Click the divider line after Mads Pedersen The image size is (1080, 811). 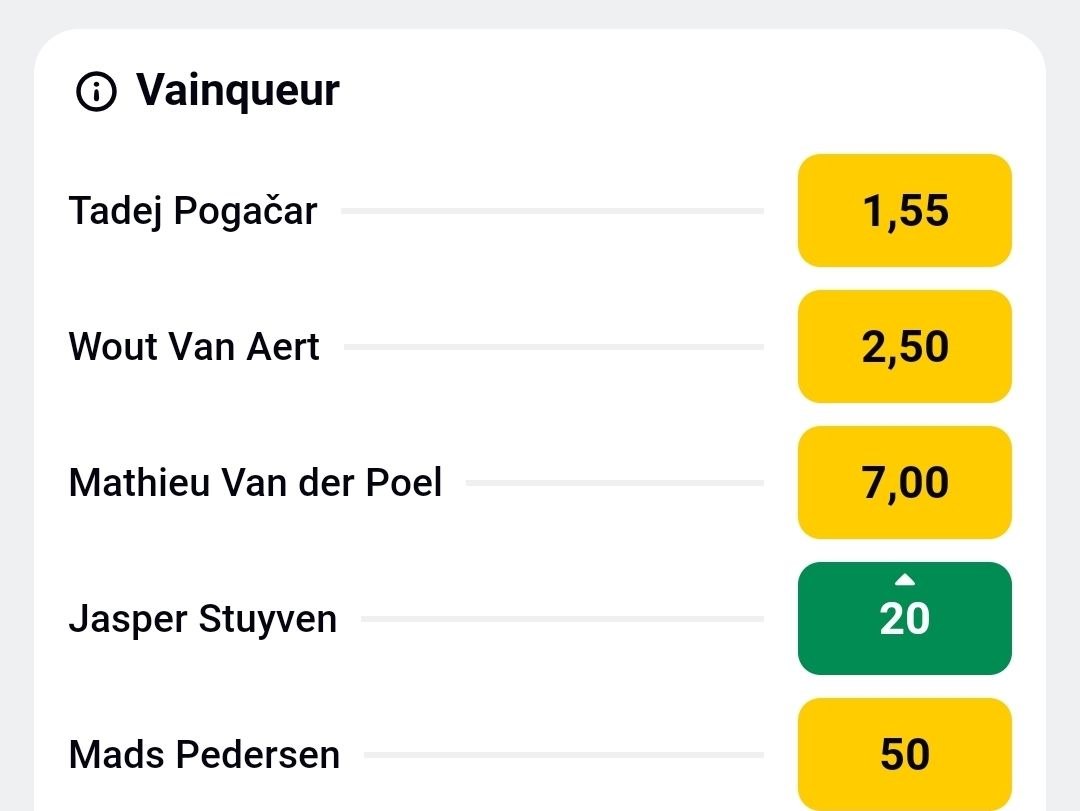click(563, 754)
